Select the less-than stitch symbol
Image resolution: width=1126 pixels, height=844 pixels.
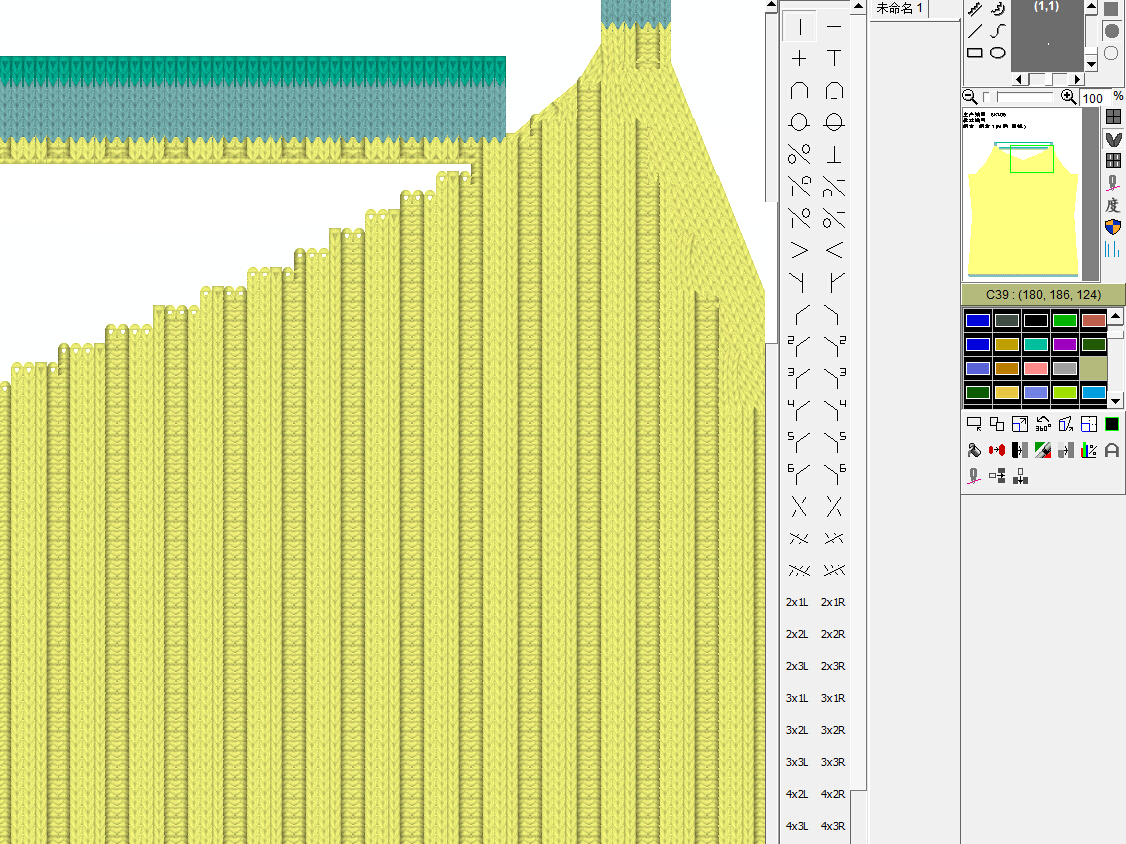[x=834, y=251]
